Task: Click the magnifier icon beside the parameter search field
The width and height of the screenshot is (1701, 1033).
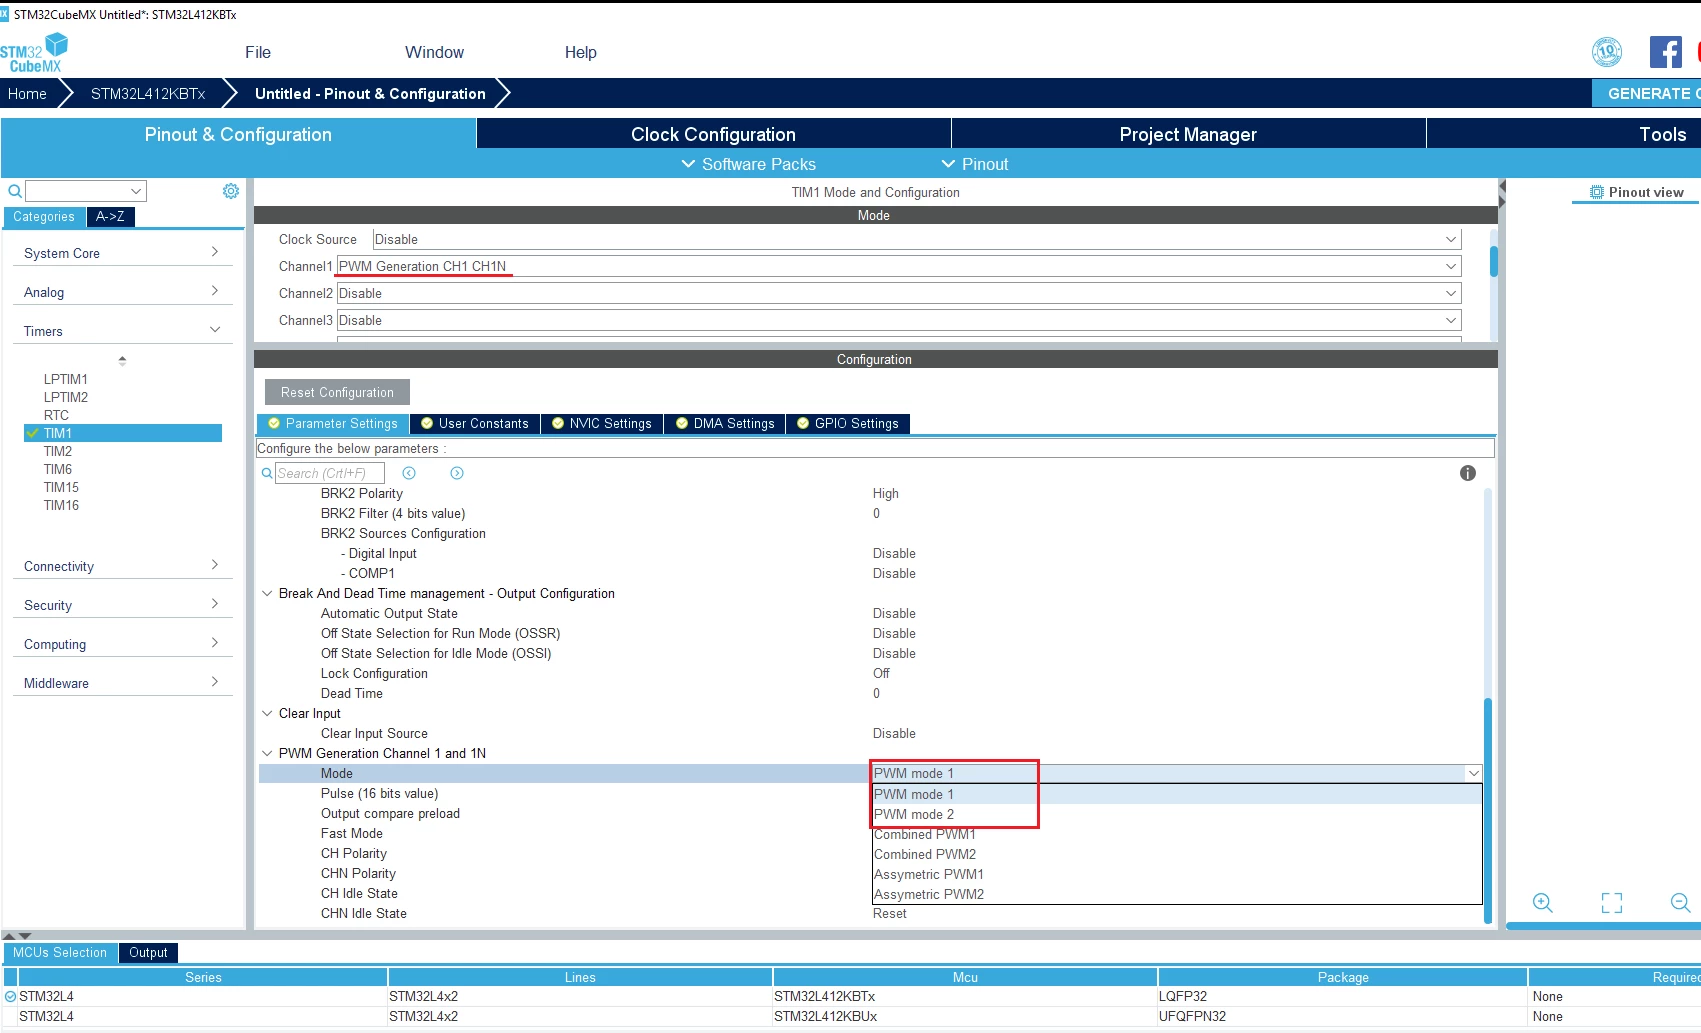Action: pos(267,473)
